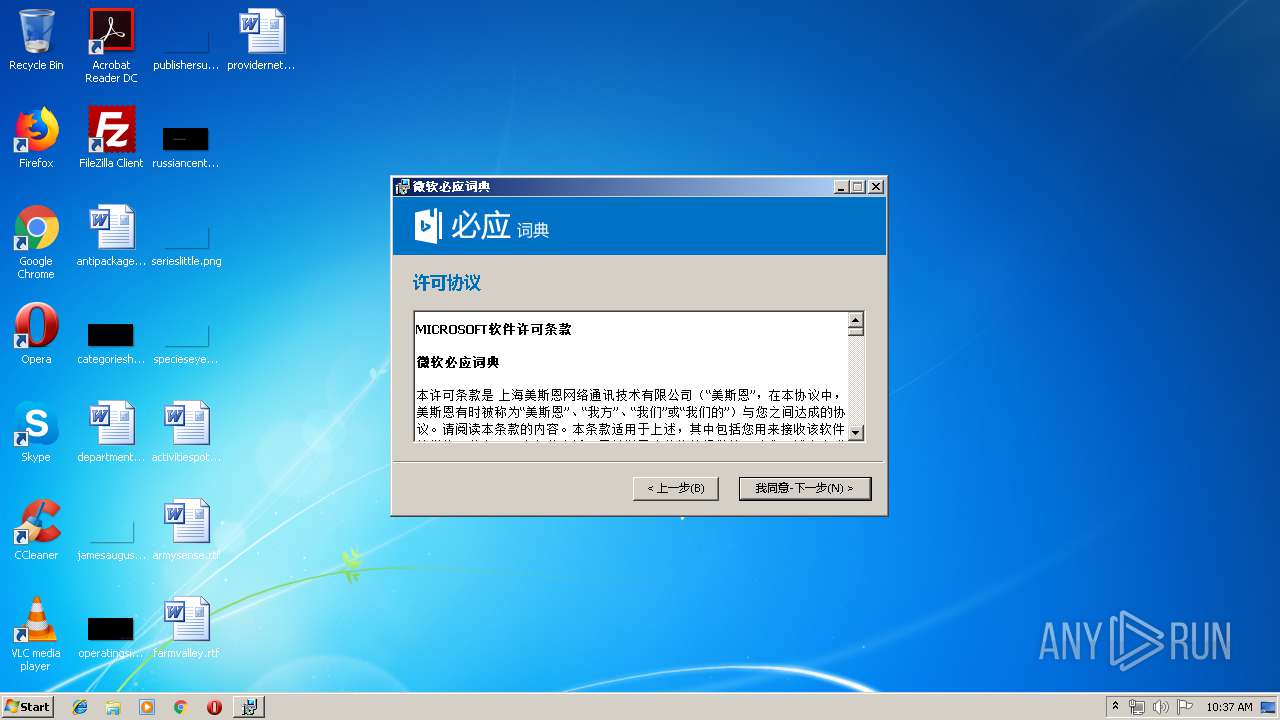The image size is (1280, 720).
Task: Click the MICROSOFT软件许可条款 heading
Action: coord(494,329)
